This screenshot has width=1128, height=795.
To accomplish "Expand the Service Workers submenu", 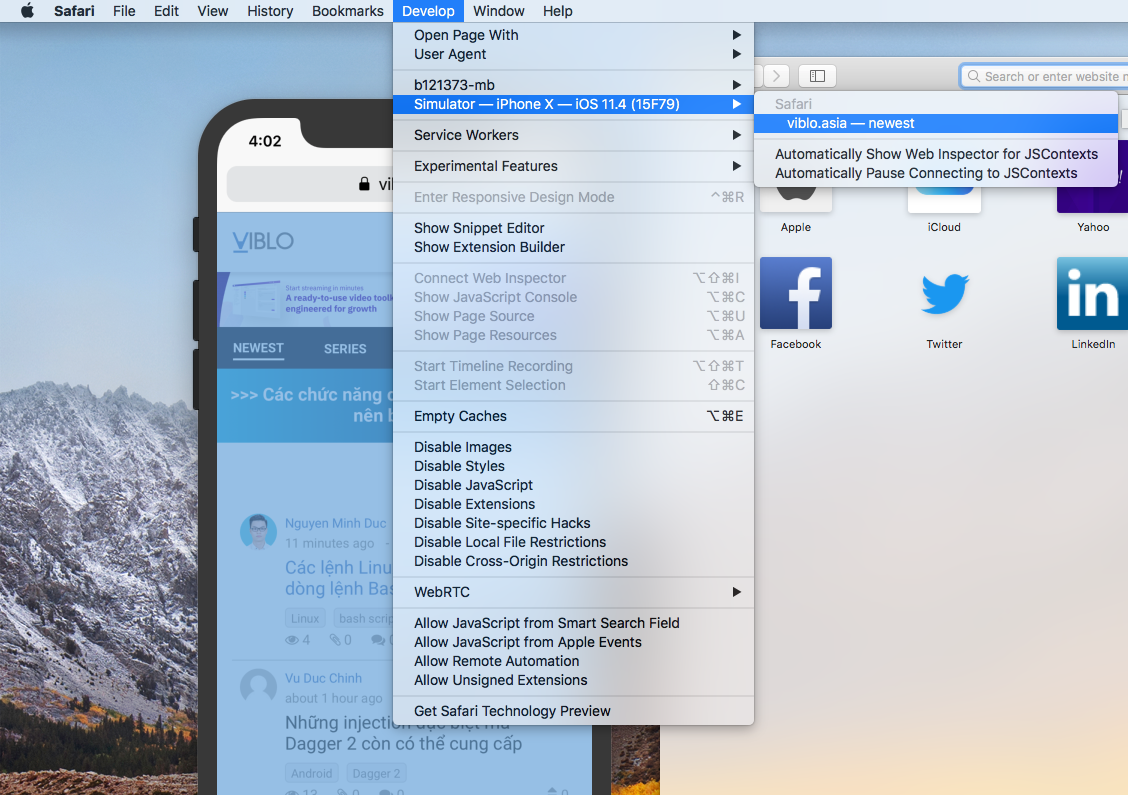I will [x=573, y=135].
